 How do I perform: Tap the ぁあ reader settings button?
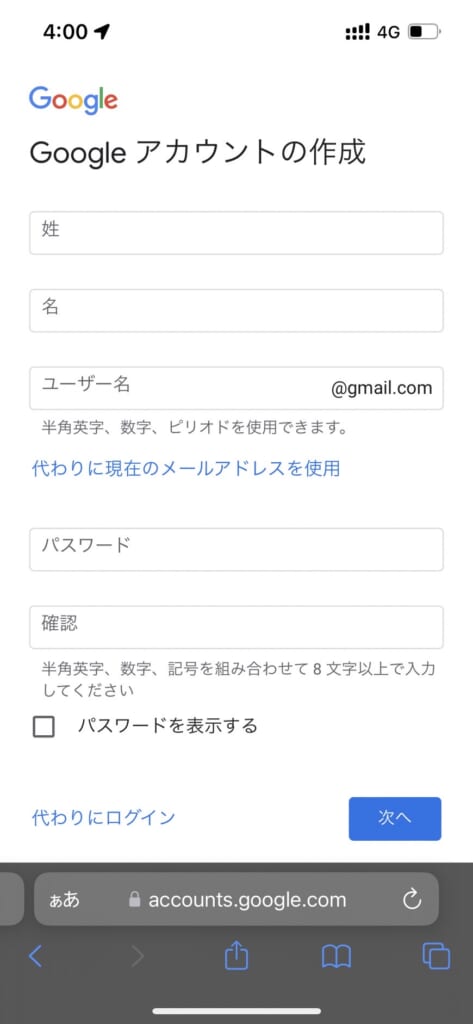pos(65,900)
